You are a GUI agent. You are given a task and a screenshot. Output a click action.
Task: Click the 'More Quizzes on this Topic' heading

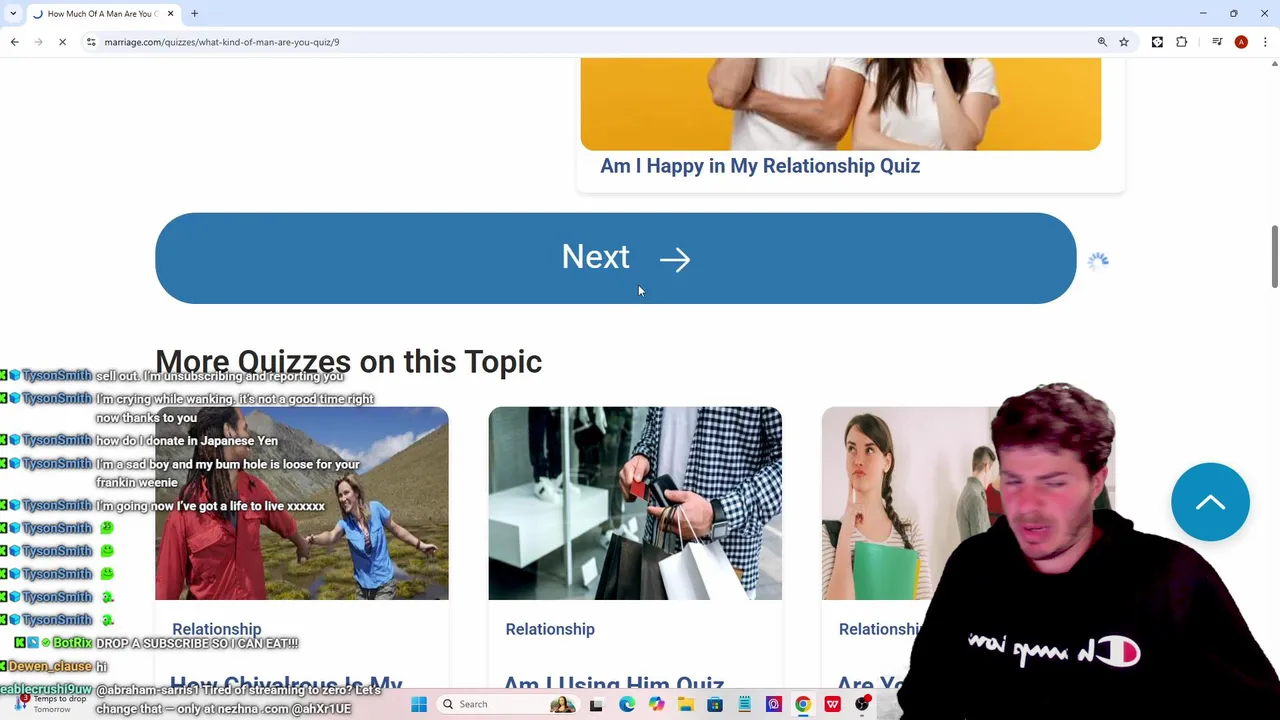pyautogui.click(x=348, y=361)
